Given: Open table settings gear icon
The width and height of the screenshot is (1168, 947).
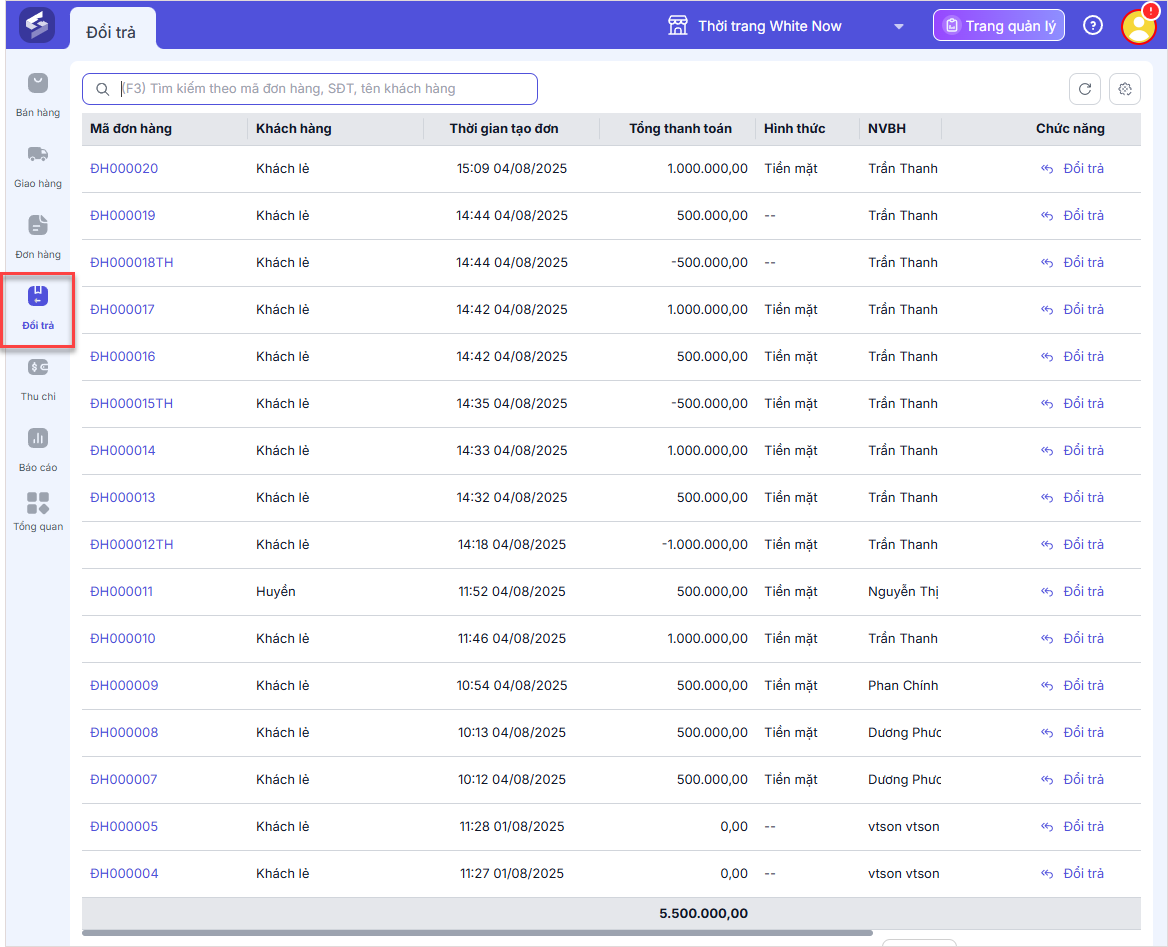Looking at the screenshot, I should click(x=1125, y=89).
